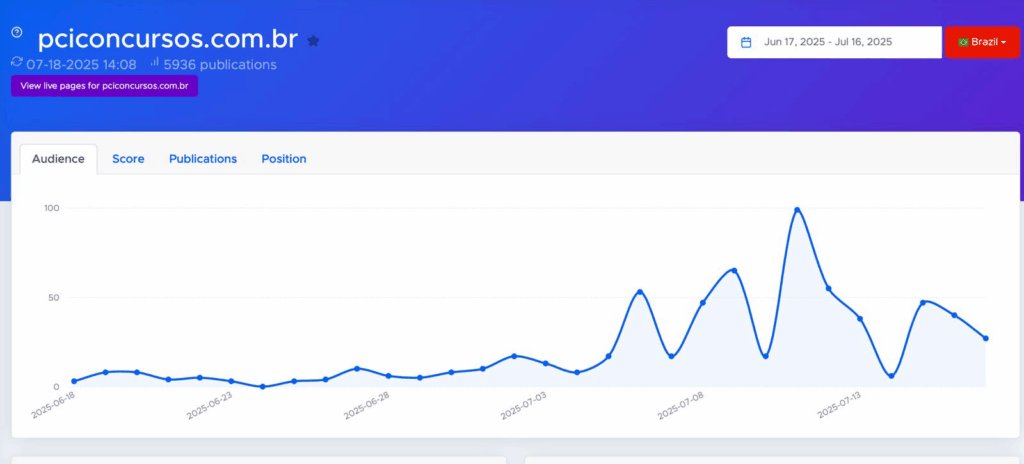
Task: Click the first data point at 2025-06-18
Action: pyautogui.click(x=73, y=381)
